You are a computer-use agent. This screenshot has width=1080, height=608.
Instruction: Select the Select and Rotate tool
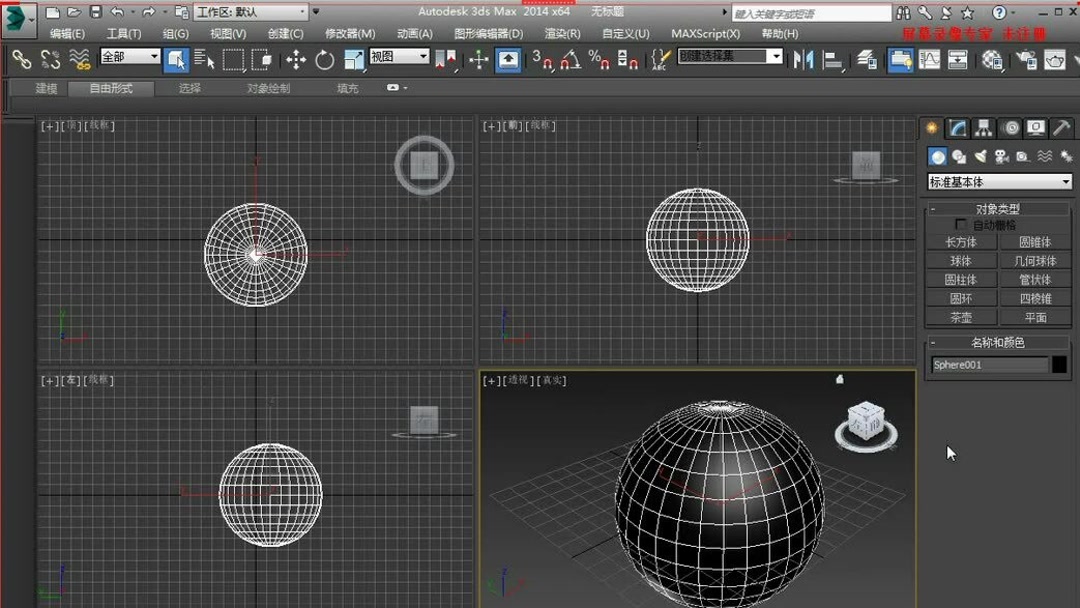coord(325,61)
